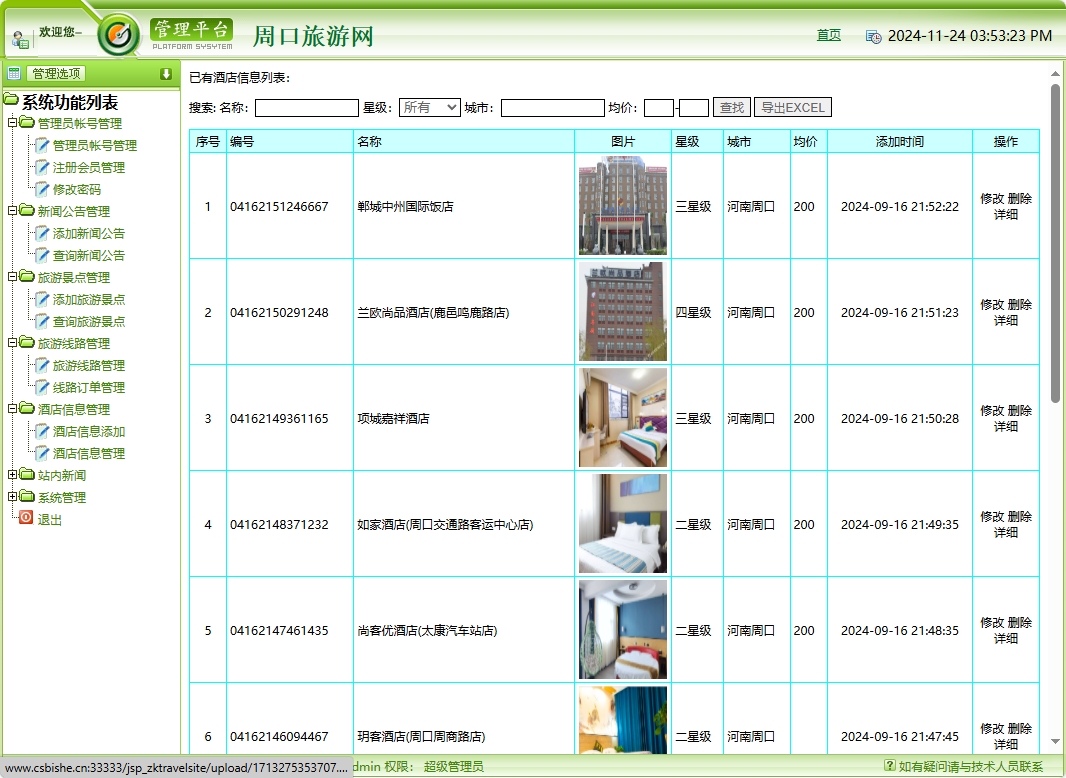Viewport: 1066px width, 778px height.
Task: Click the red 退出 logout icon
Action: coord(24,517)
